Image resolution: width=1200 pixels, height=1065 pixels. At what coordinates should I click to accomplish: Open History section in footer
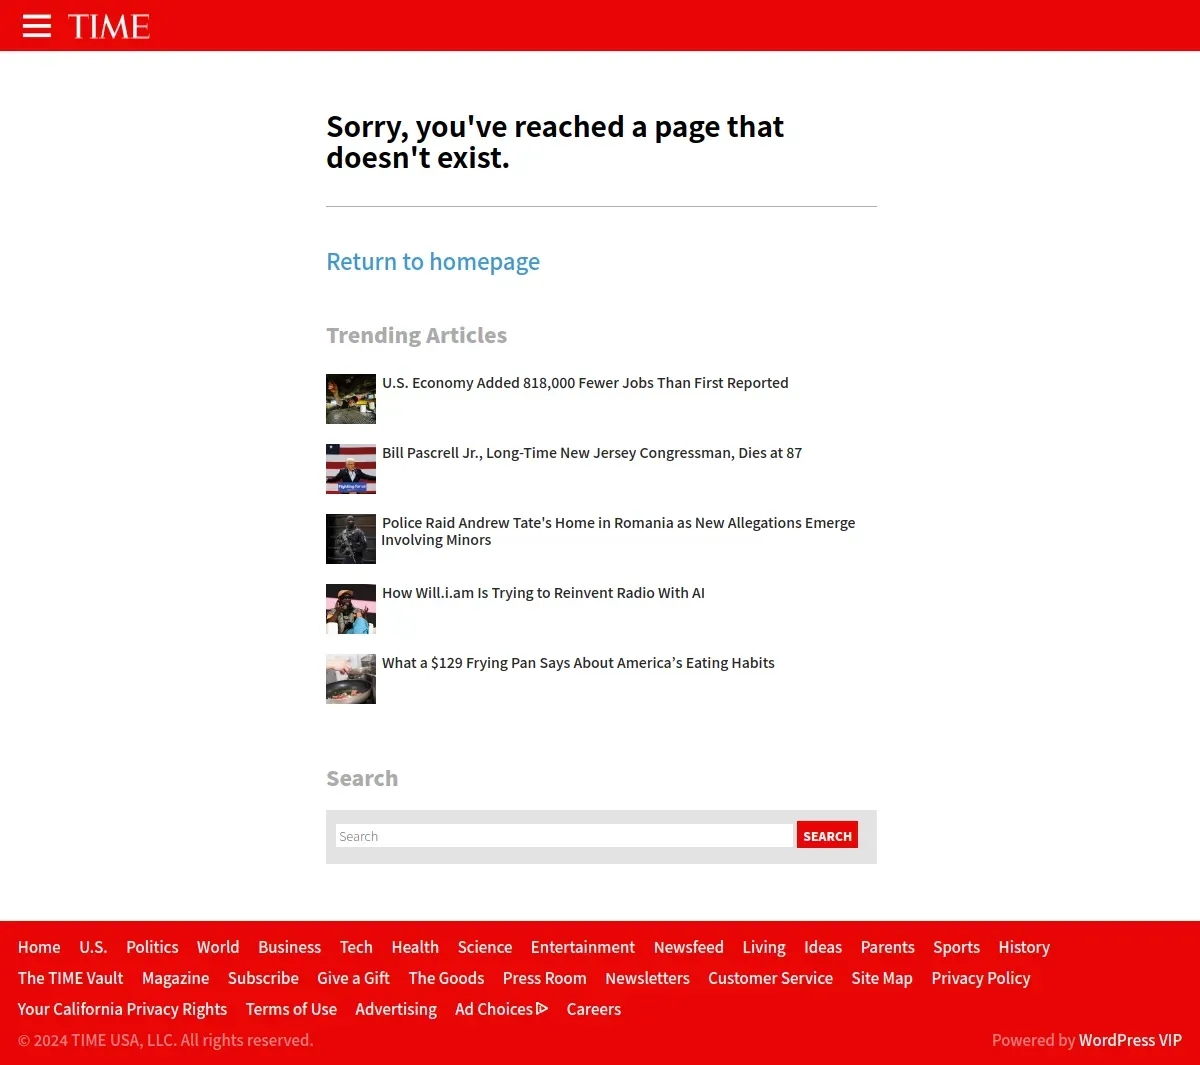[1024, 947]
